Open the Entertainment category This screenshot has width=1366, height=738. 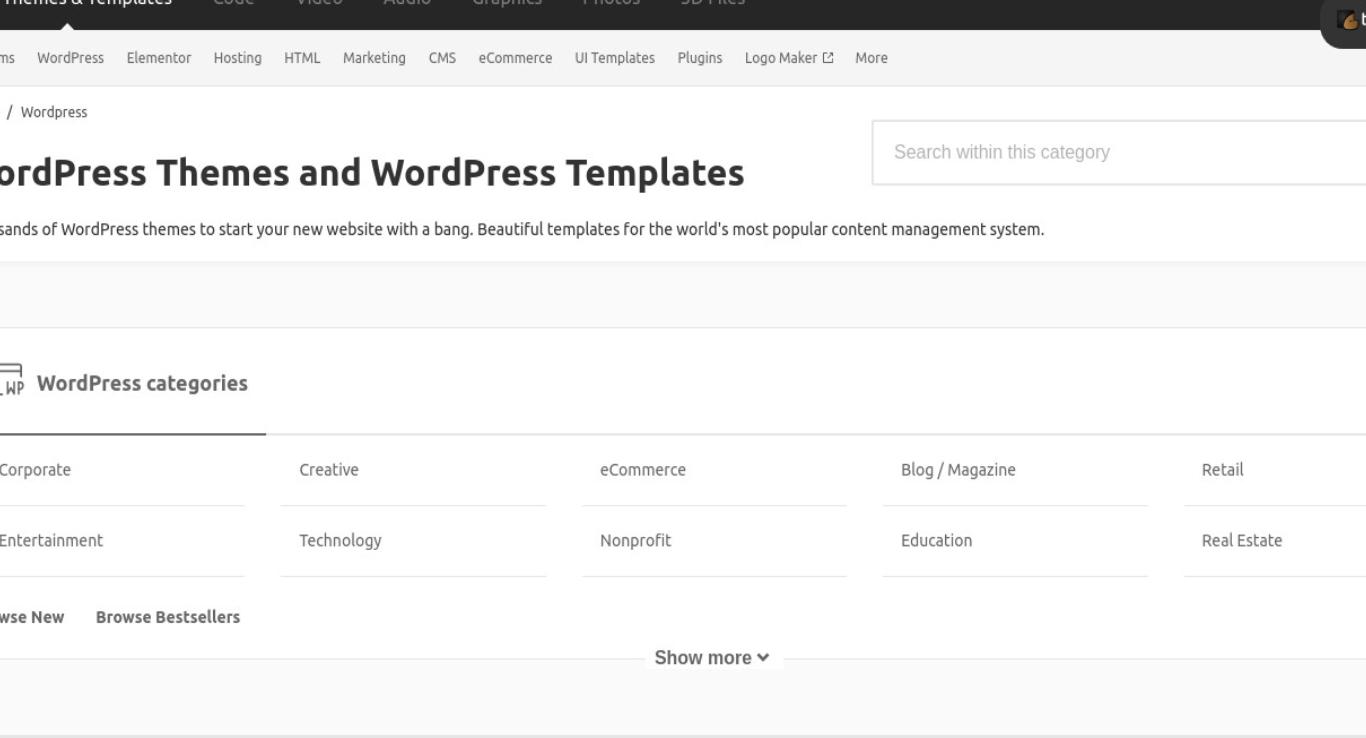[x=50, y=541]
